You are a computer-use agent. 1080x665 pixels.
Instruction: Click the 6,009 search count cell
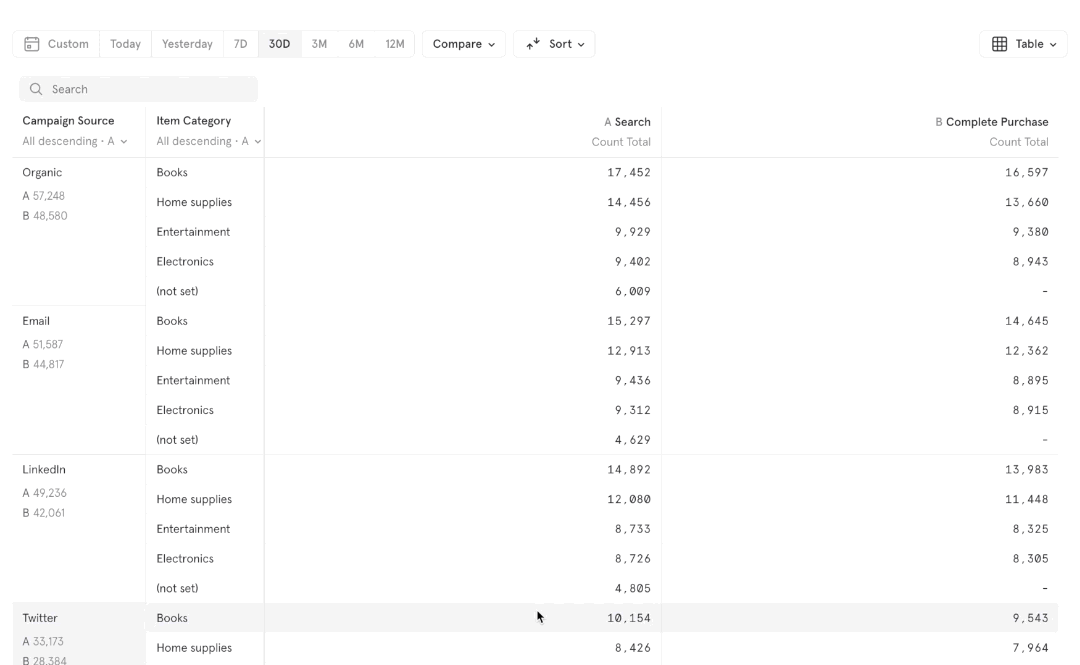point(633,291)
